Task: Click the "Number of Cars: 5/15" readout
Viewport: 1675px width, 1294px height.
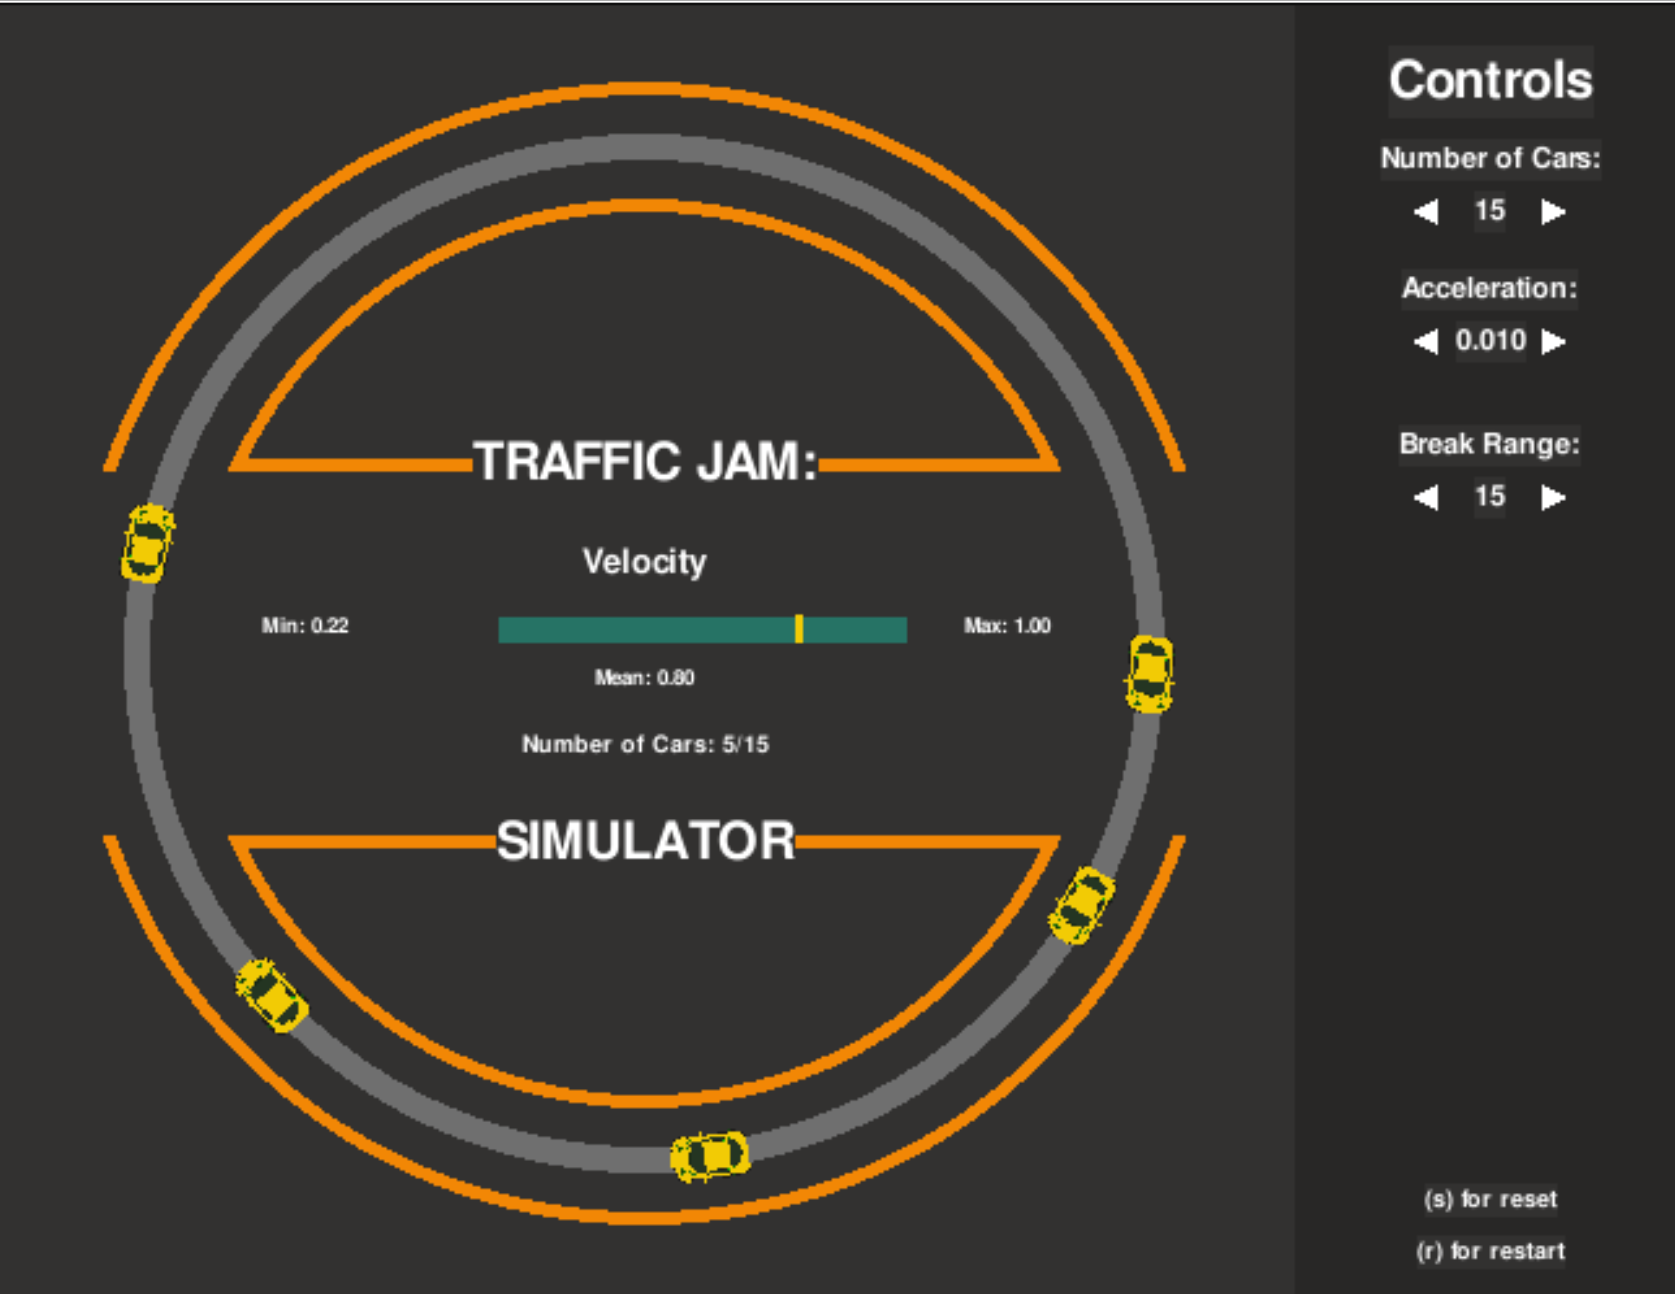Action: (x=645, y=744)
